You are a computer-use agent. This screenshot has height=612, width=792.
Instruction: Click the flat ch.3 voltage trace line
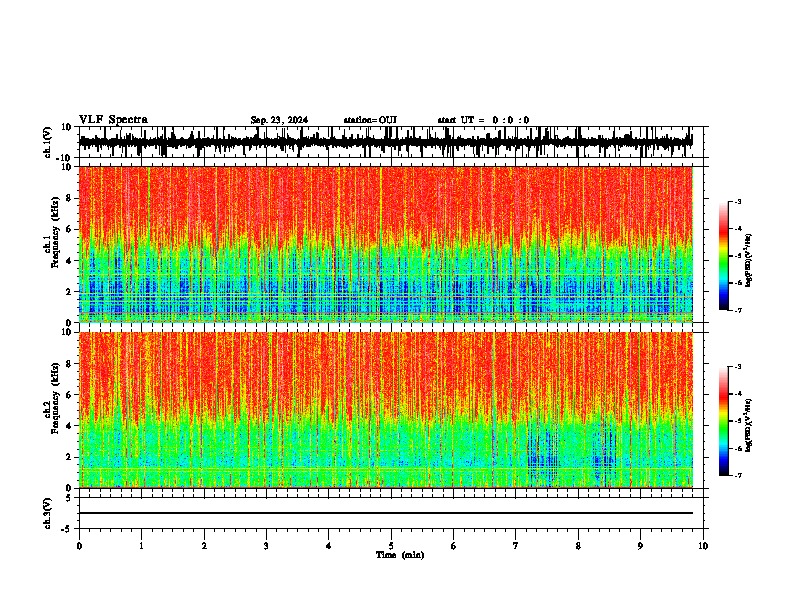click(x=385, y=513)
